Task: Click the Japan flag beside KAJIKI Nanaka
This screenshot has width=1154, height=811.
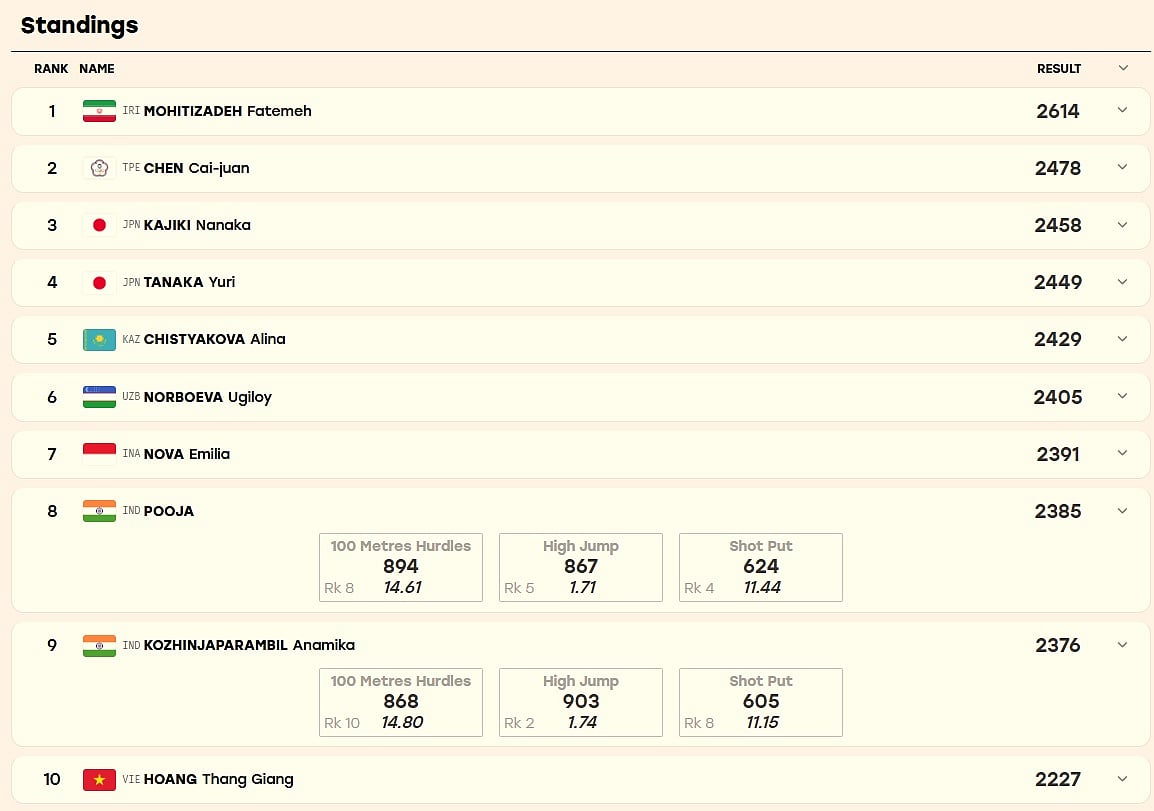Action: click(99, 225)
